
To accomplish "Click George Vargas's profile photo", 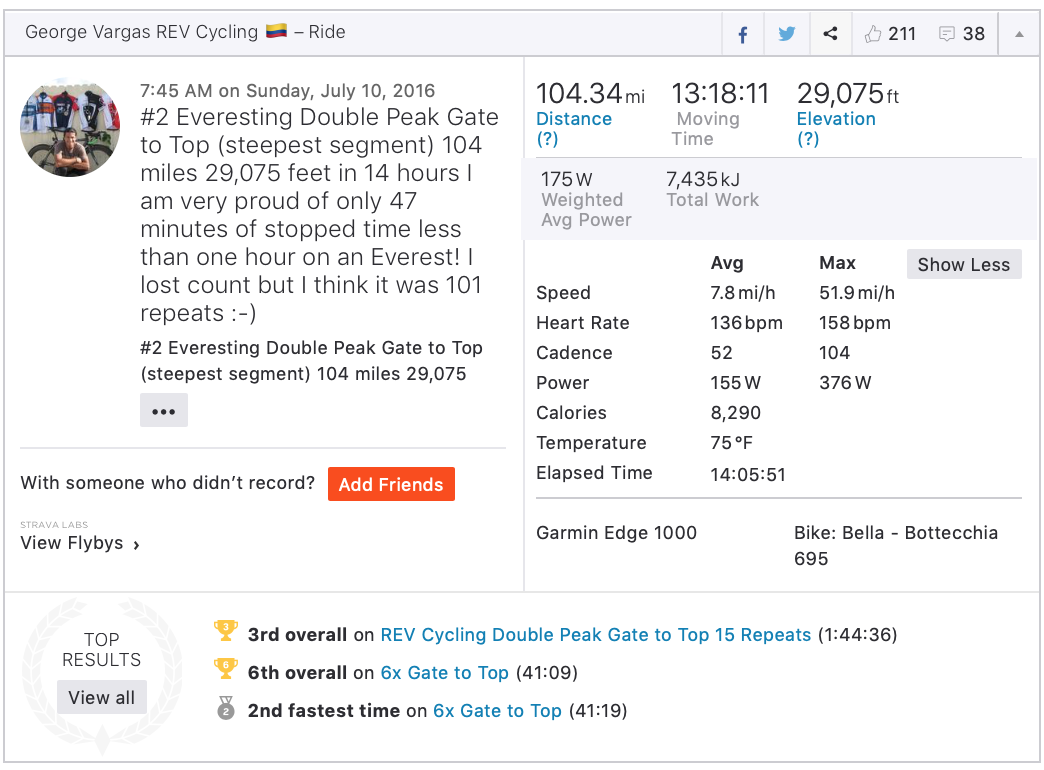I will click(70, 126).
